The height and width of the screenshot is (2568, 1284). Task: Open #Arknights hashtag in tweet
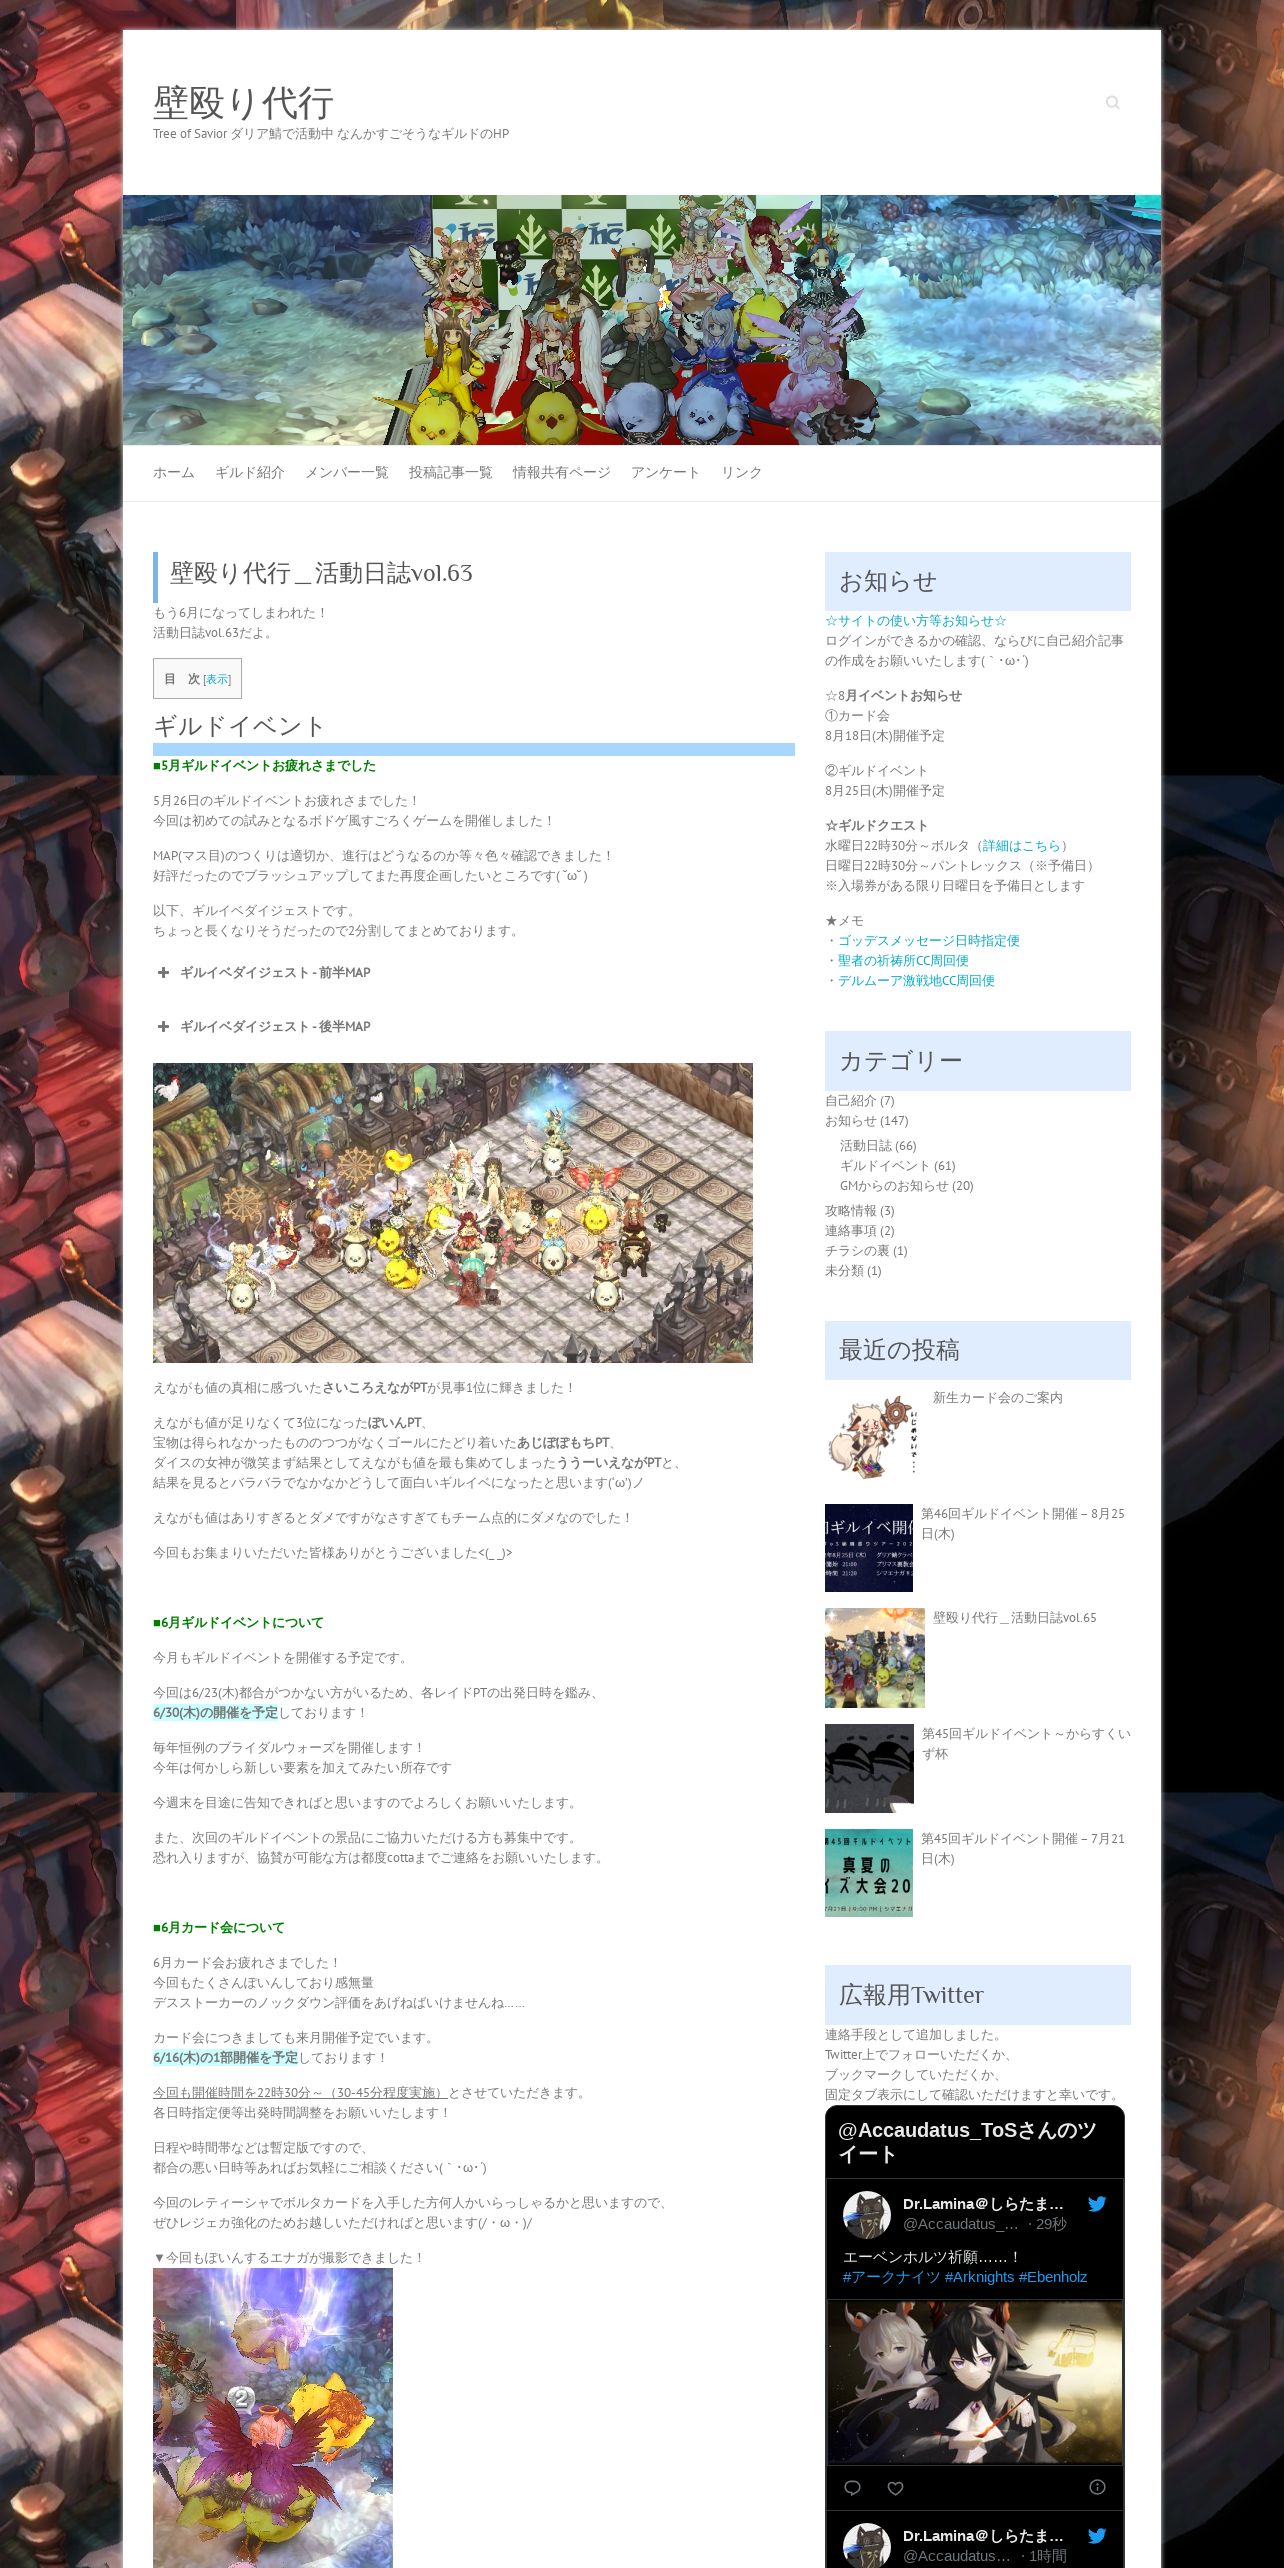(x=979, y=2277)
